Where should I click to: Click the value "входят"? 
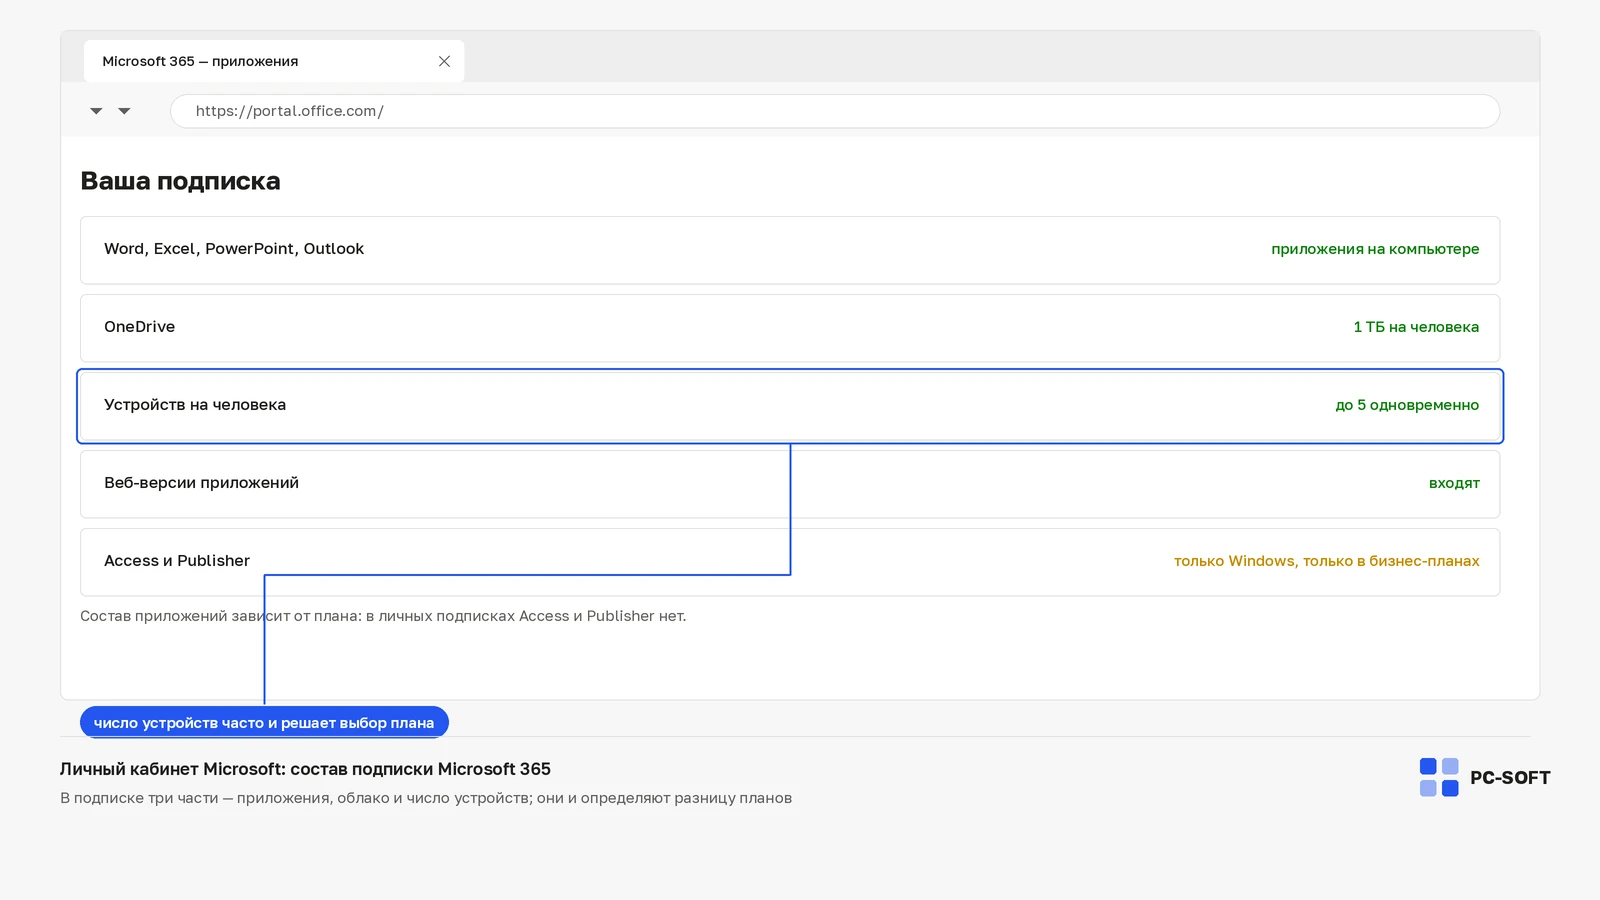(1454, 483)
